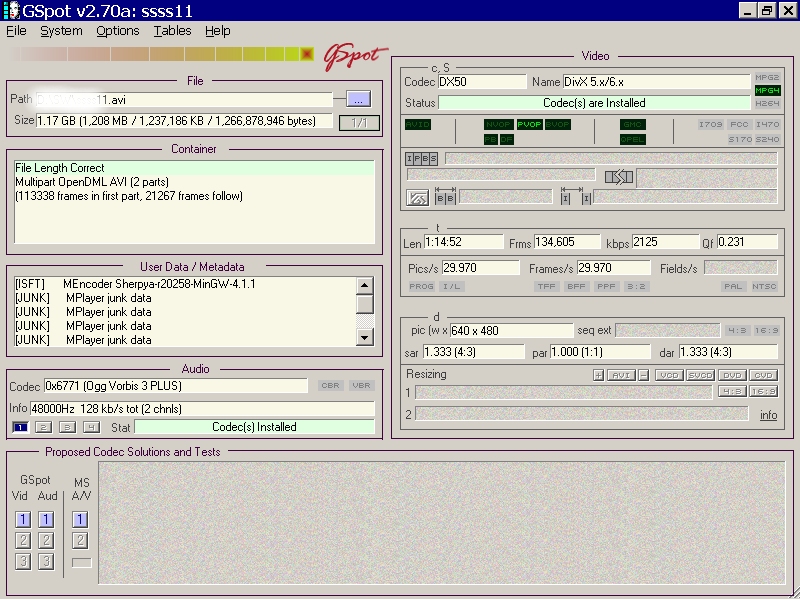Click the IPBS frame-type icon
The image size is (800, 600).
coord(421,159)
